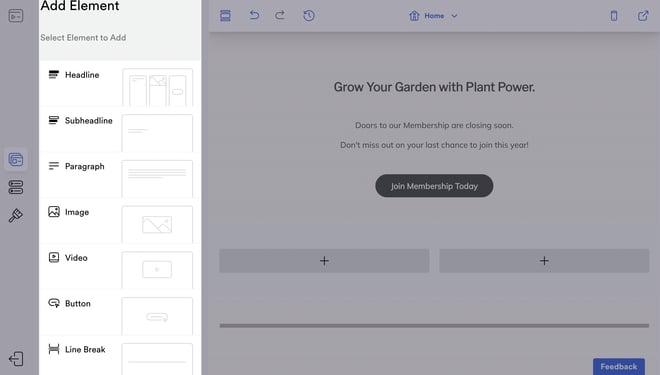Screen dimensions: 660x375
Task: Open page in new window icon
Action: point(643,16)
